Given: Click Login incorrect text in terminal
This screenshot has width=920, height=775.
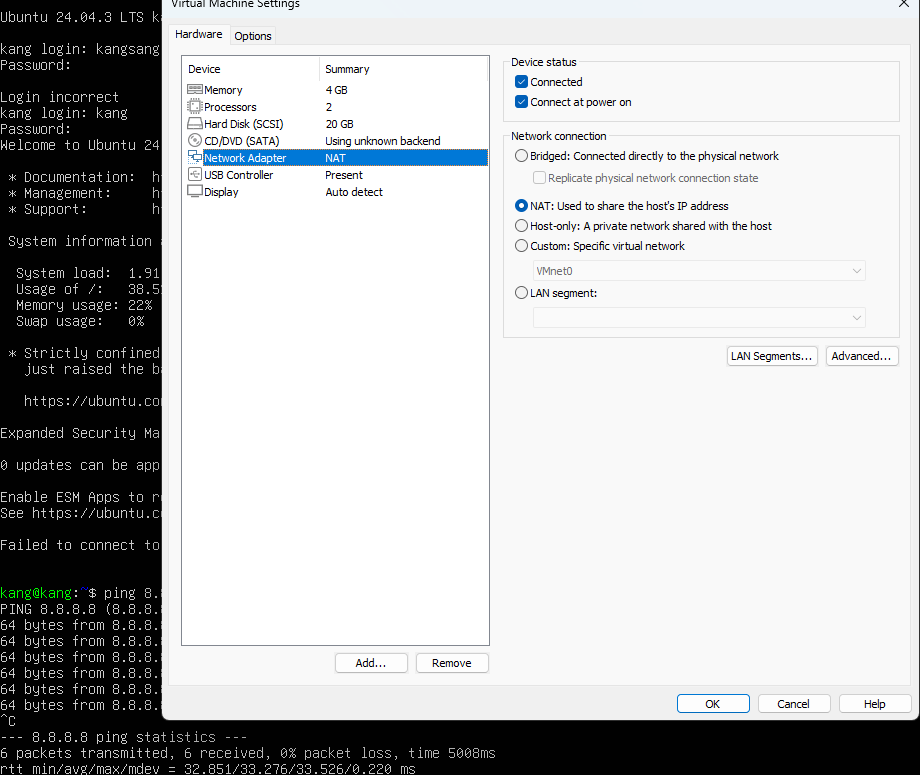Looking at the screenshot, I should [59, 97].
